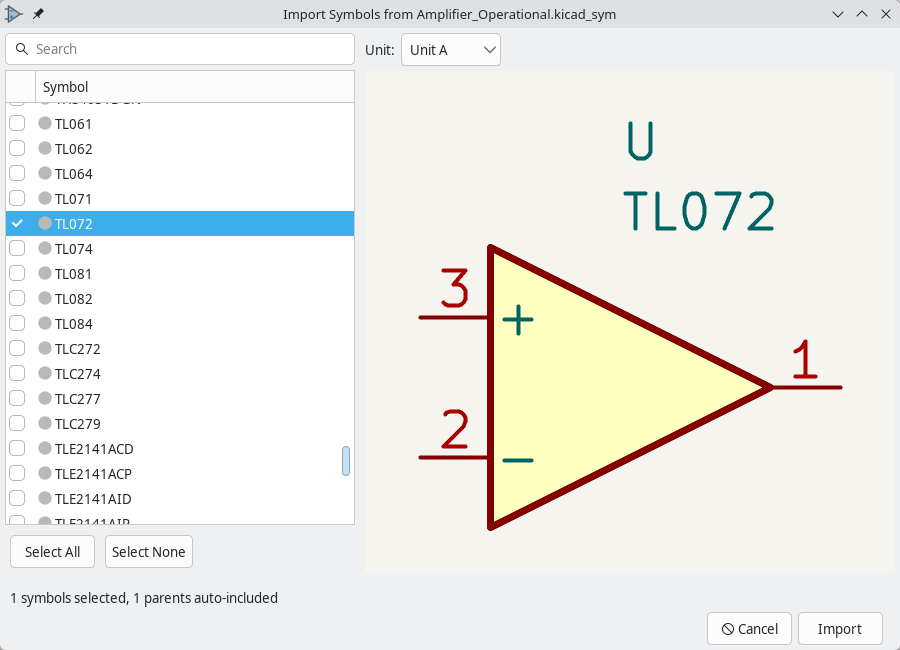Click the symbol icon beside TL082
Screen dimensions: 900x650
pos(45,298)
